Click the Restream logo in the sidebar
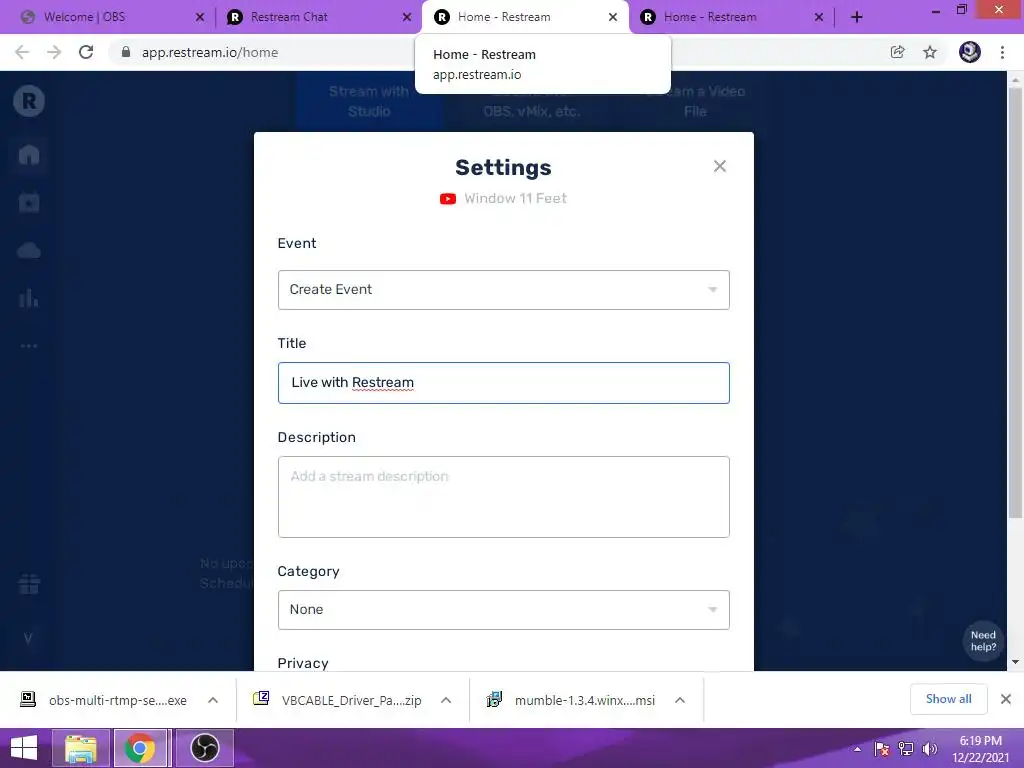Screen dimensions: 1024x768 [x=29, y=101]
